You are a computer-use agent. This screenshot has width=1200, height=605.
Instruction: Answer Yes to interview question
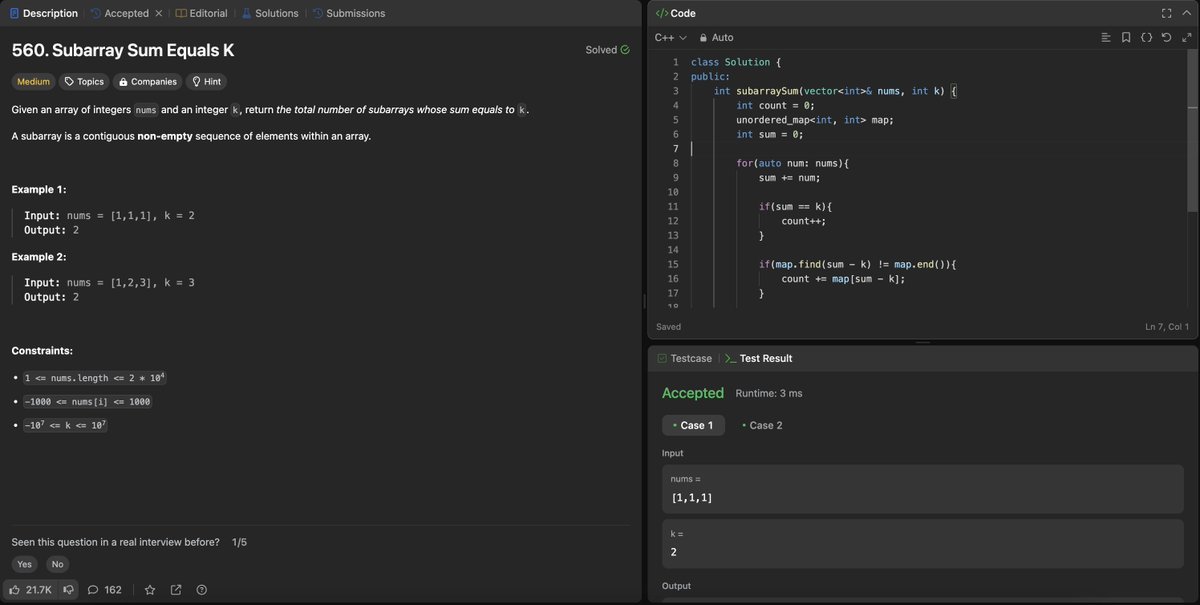(x=25, y=564)
